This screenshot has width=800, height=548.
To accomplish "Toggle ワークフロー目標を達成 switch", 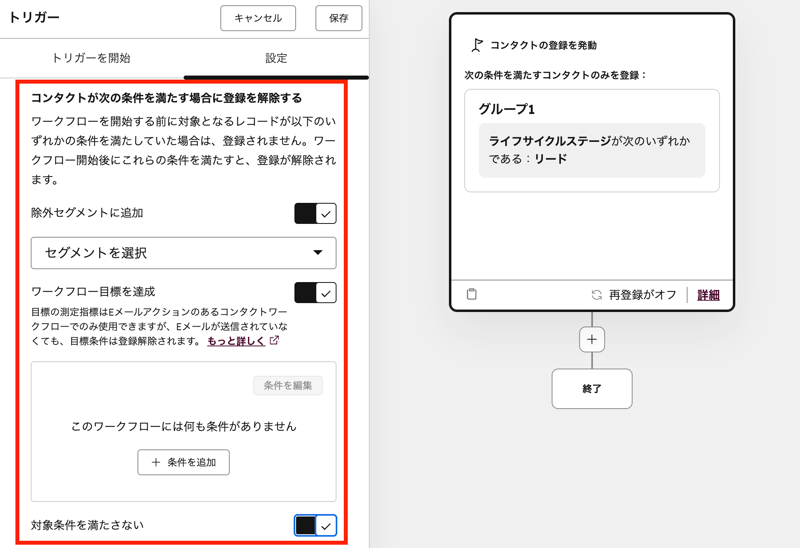I will click(x=315, y=292).
